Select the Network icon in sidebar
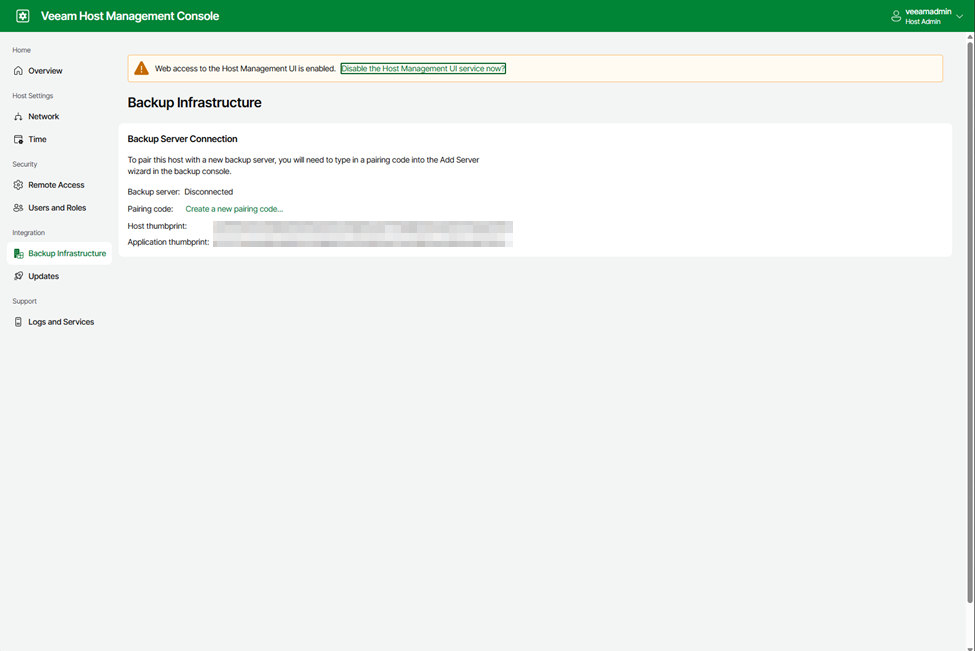The height and width of the screenshot is (651, 975). [x=18, y=117]
